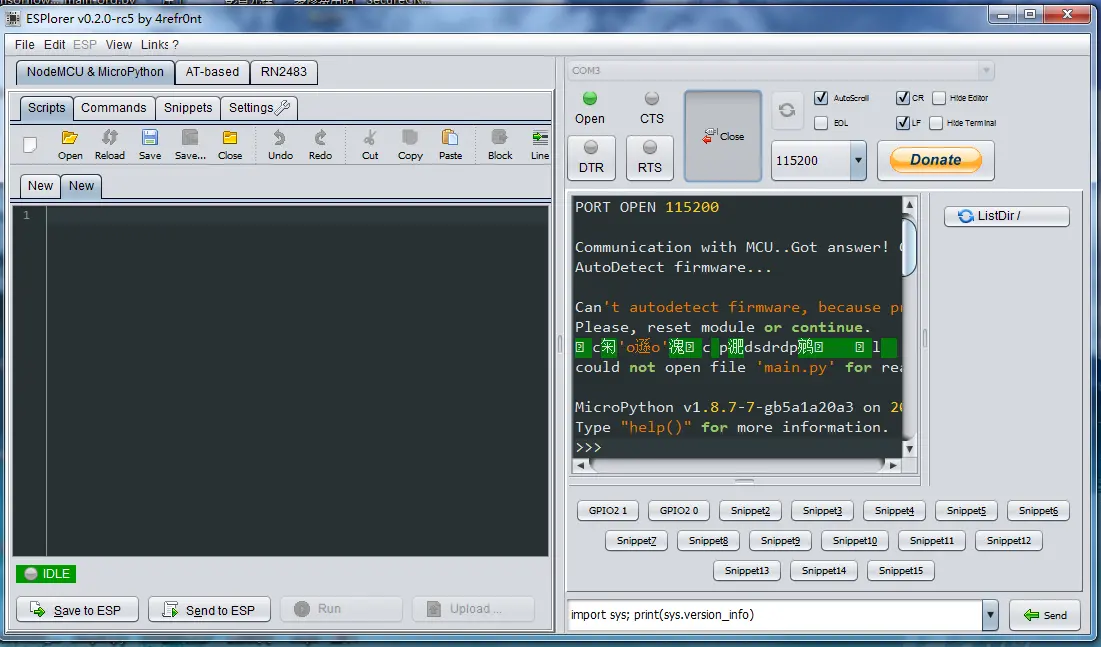Click the terminal horizontal scroll right arrow
The image size is (1101, 647).
pos(892,465)
